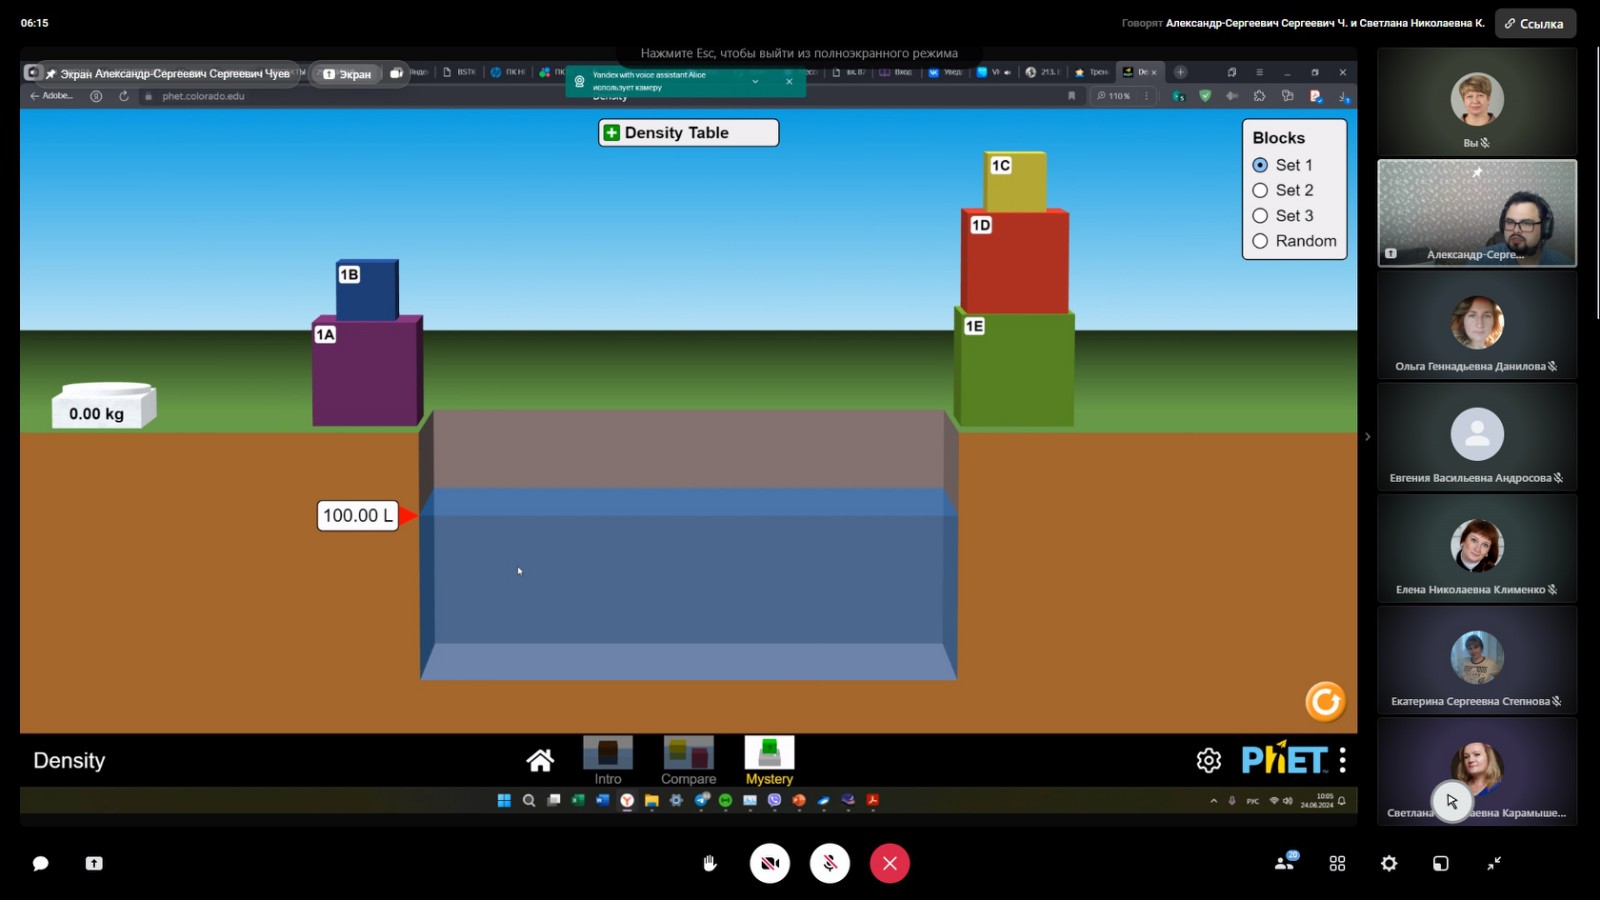1600x900 pixels.
Task: Select Елена Николаевна Клименко's tile
Action: [1477, 549]
